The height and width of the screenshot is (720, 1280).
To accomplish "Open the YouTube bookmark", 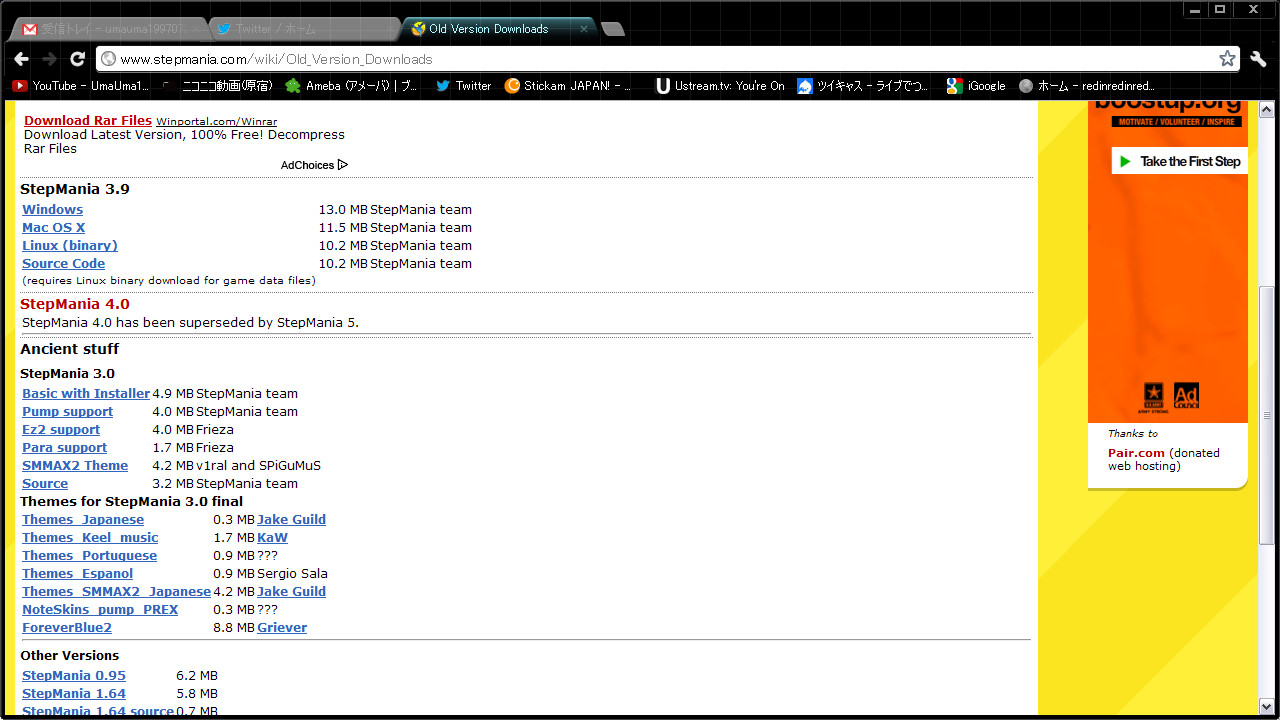I will coord(80,86).
